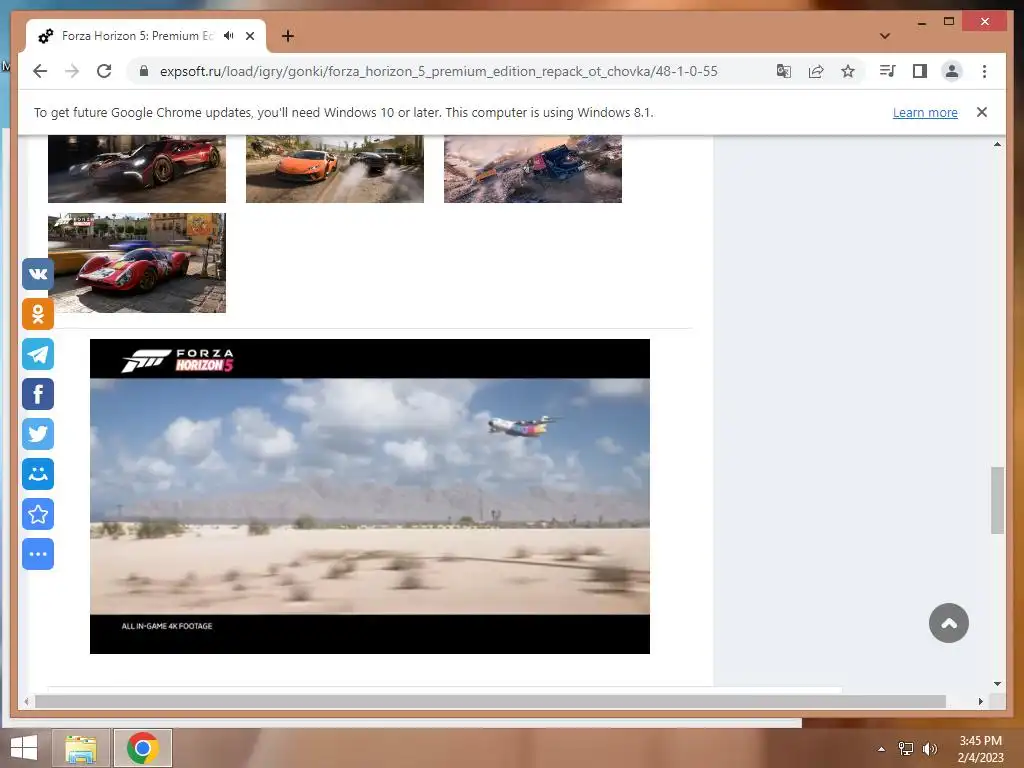Bookmark this tab with star icon
The image size is (1024, 768).
[848, 71]
